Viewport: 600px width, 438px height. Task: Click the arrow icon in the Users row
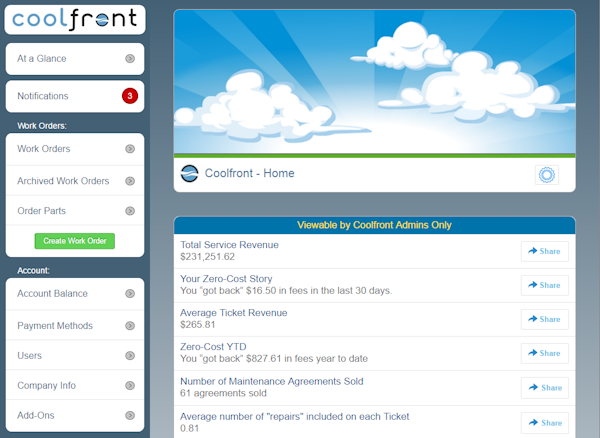point(130,355)
